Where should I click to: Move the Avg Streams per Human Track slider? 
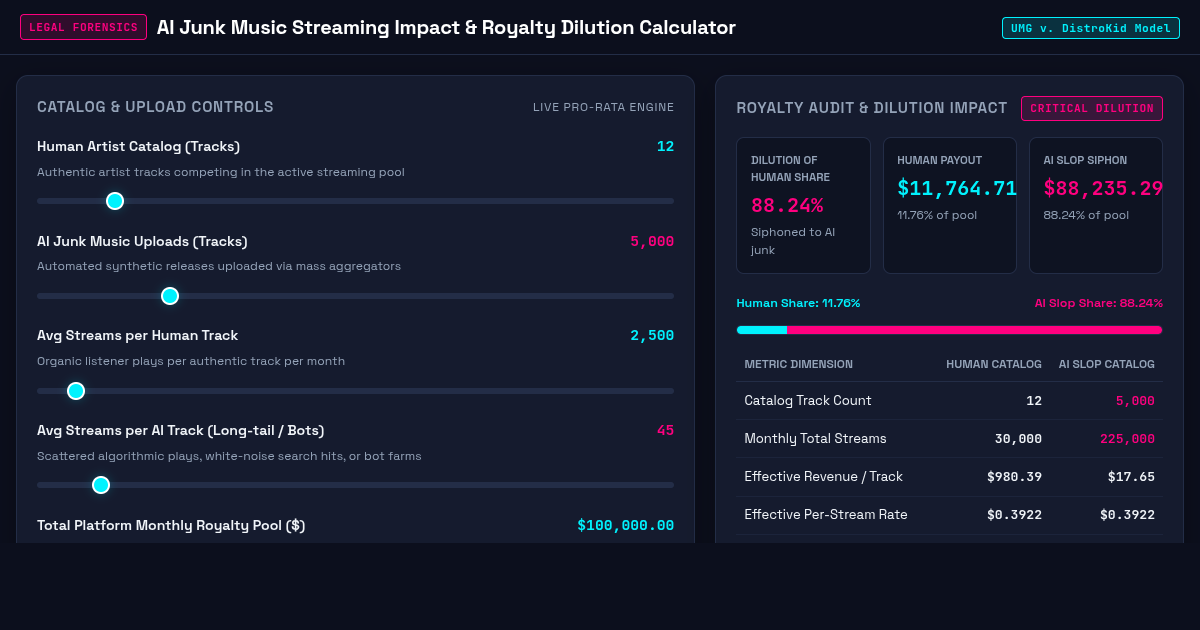(x=76, y=391)
